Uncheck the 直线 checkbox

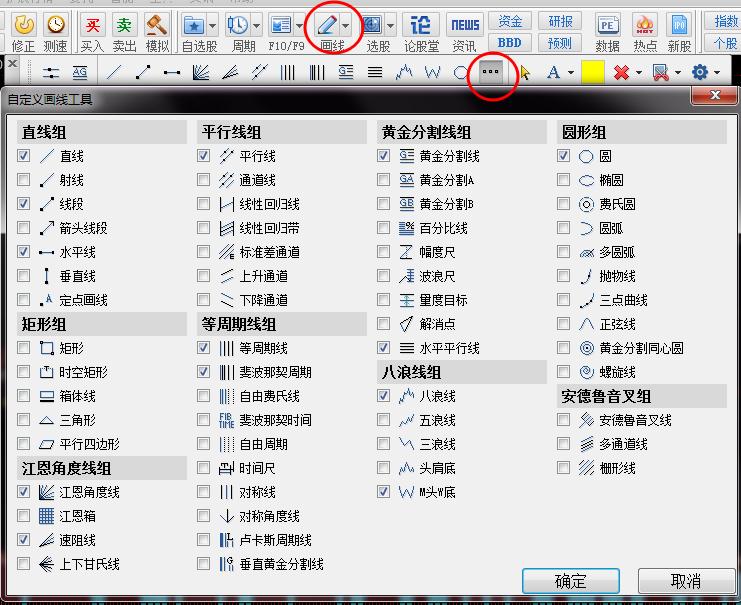coord(24,156)
